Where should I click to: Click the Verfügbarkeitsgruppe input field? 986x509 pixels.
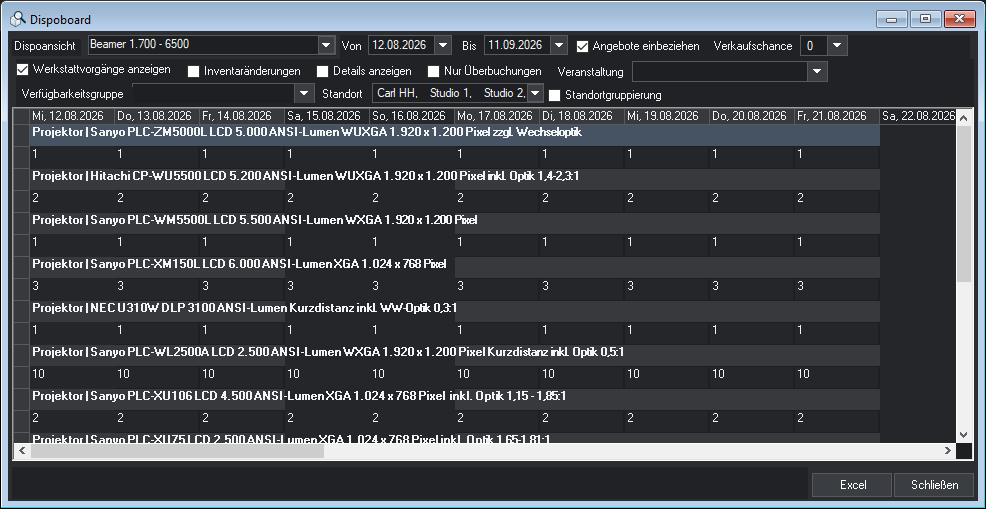tap(214, 94)
